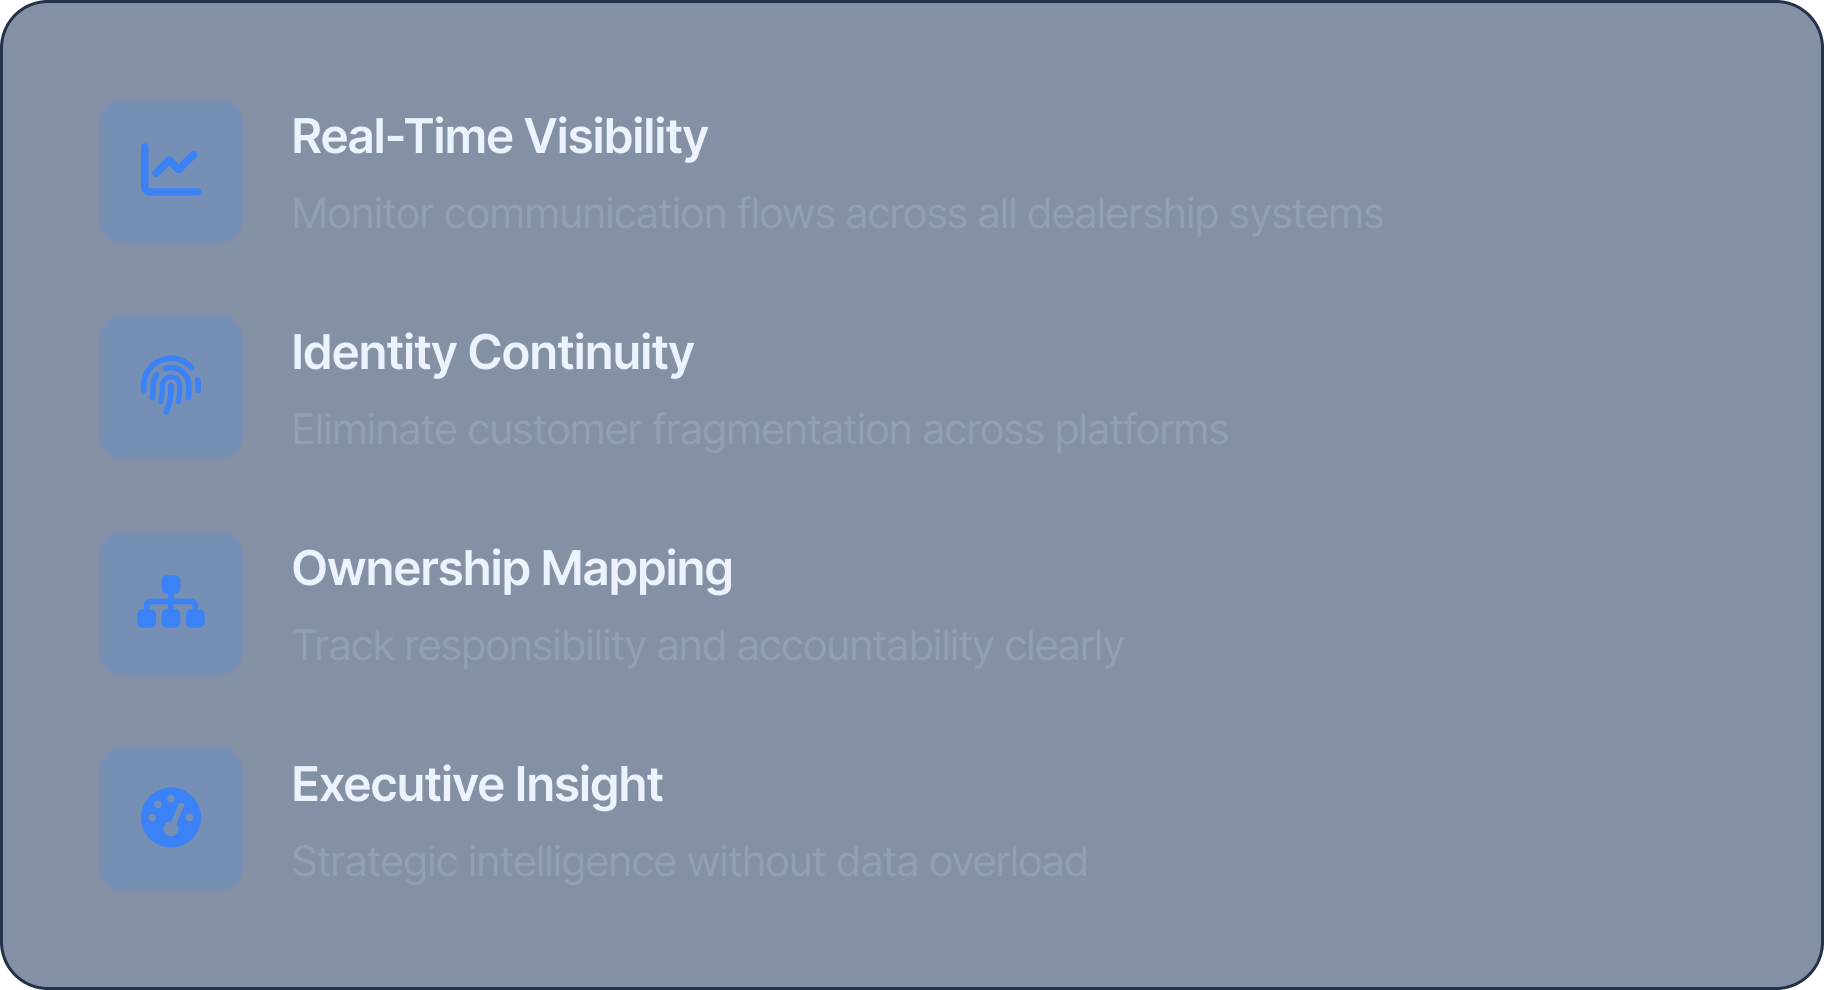Click the dashboard gauge icon

[x=171, y=818]
